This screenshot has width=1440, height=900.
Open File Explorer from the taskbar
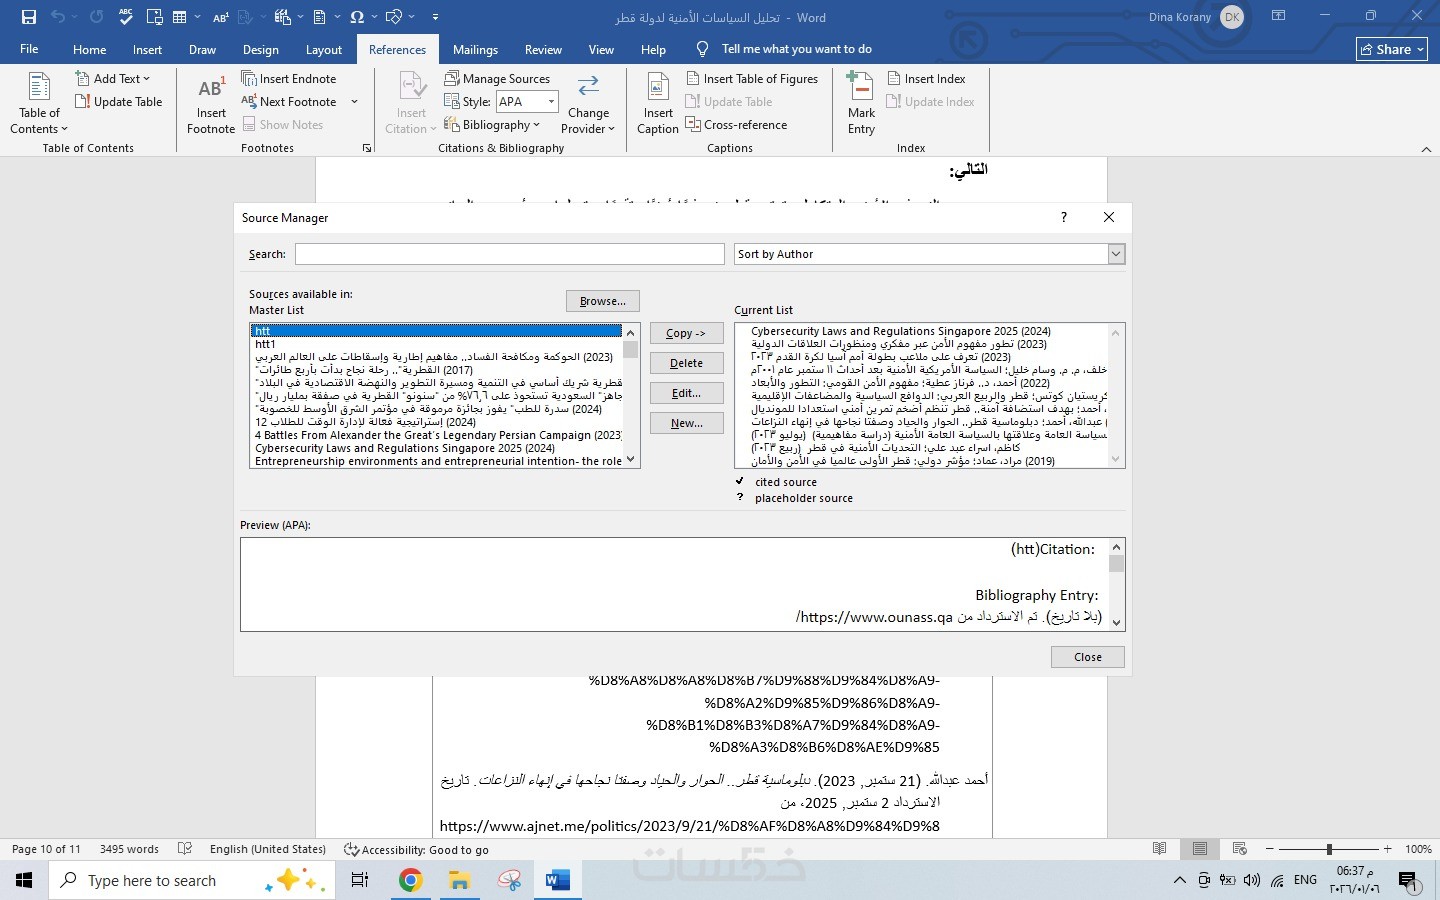coord(459,880)
